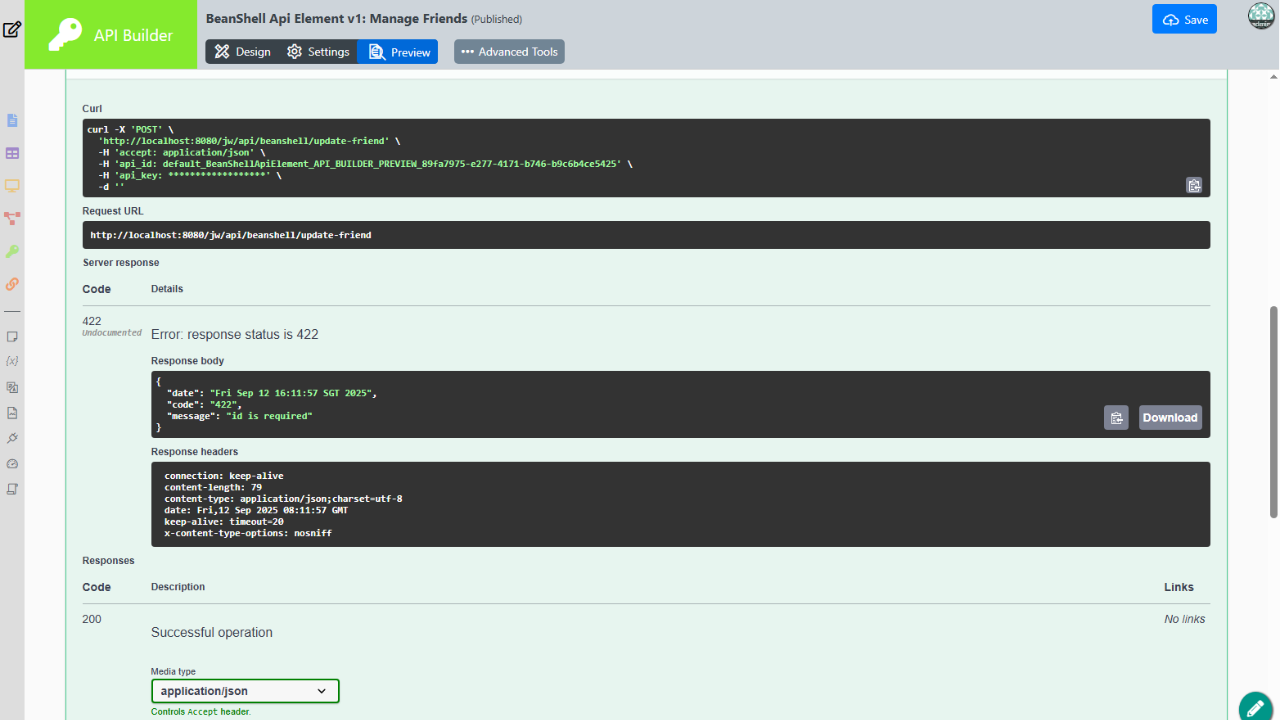Image resolution: width=1280 pixels, height=720 pixels.
Task: Click the orange link icon in sidebar
Action: 13,284
